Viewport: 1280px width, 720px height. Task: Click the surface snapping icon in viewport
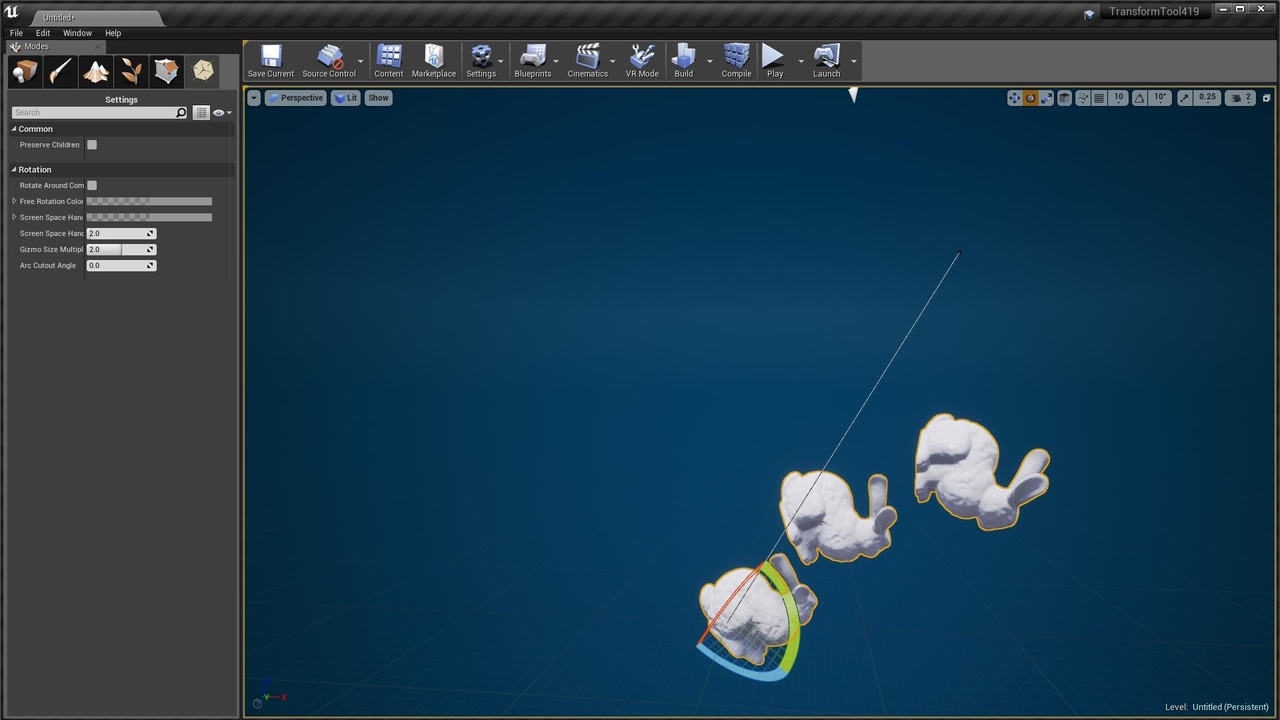point(1083,98)
